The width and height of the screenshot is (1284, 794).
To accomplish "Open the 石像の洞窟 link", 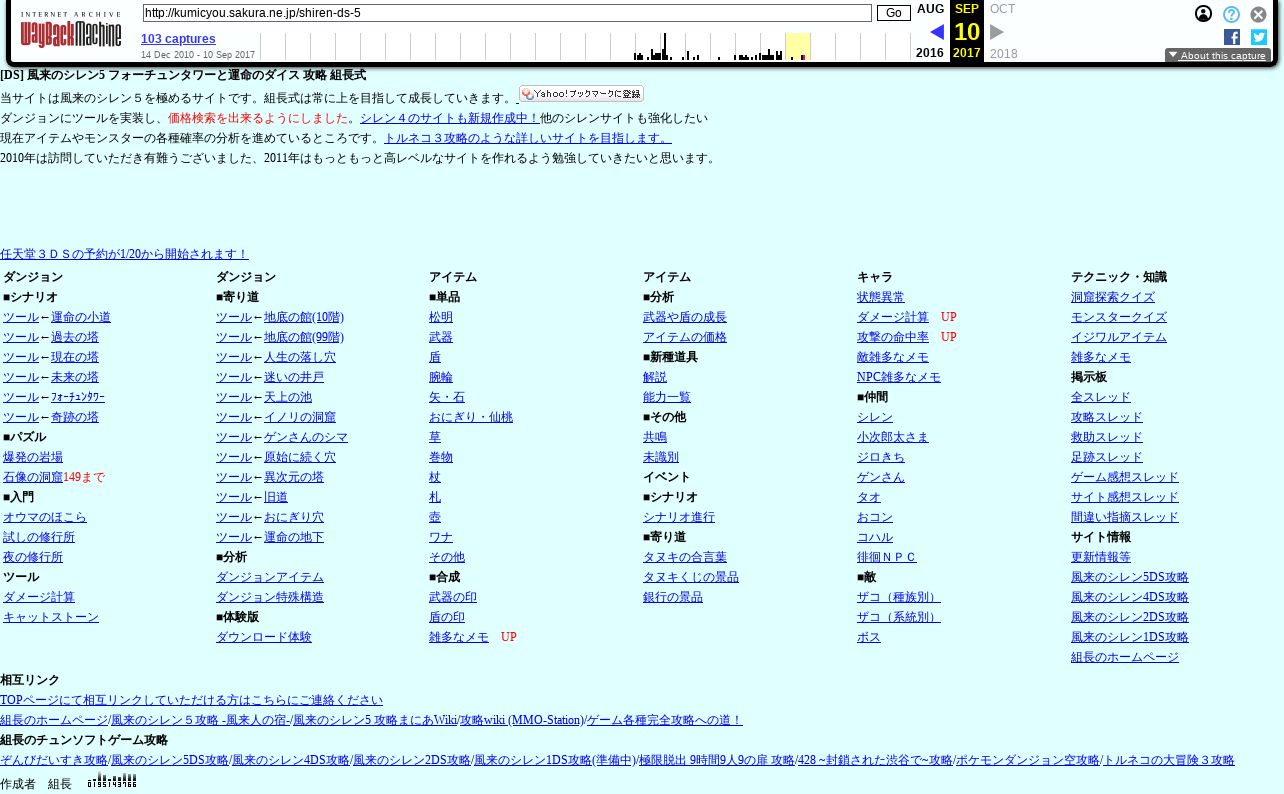I will (33, 477).
